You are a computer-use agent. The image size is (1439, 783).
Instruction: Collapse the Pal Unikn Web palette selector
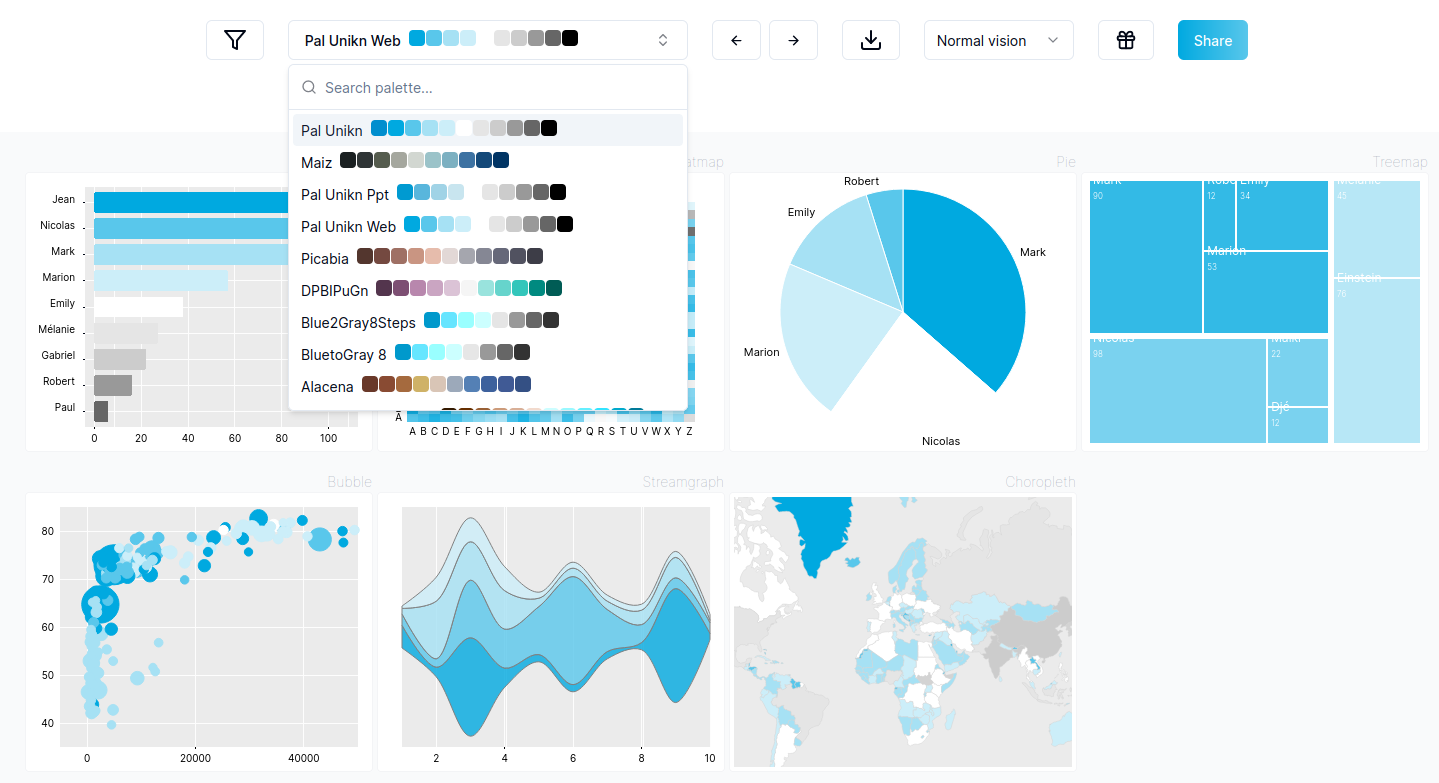click(487, 40)
